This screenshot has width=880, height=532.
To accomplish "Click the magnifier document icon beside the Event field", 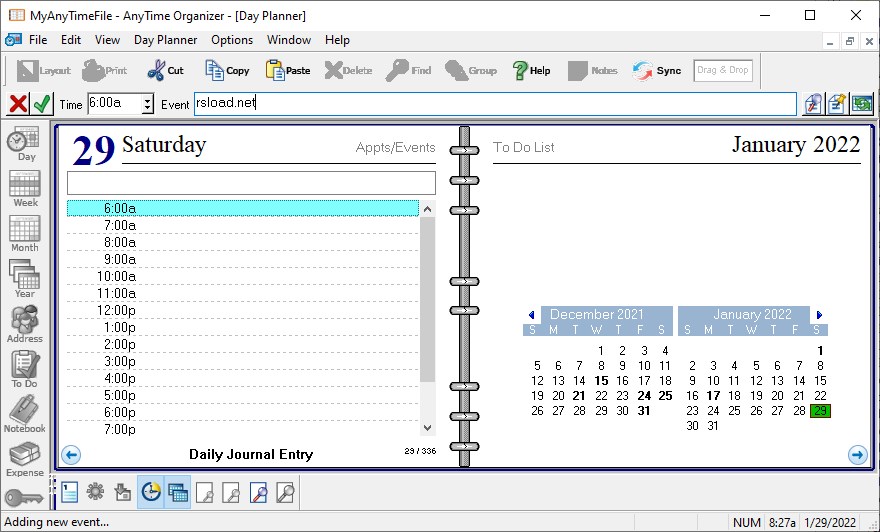I will point(813,104).
